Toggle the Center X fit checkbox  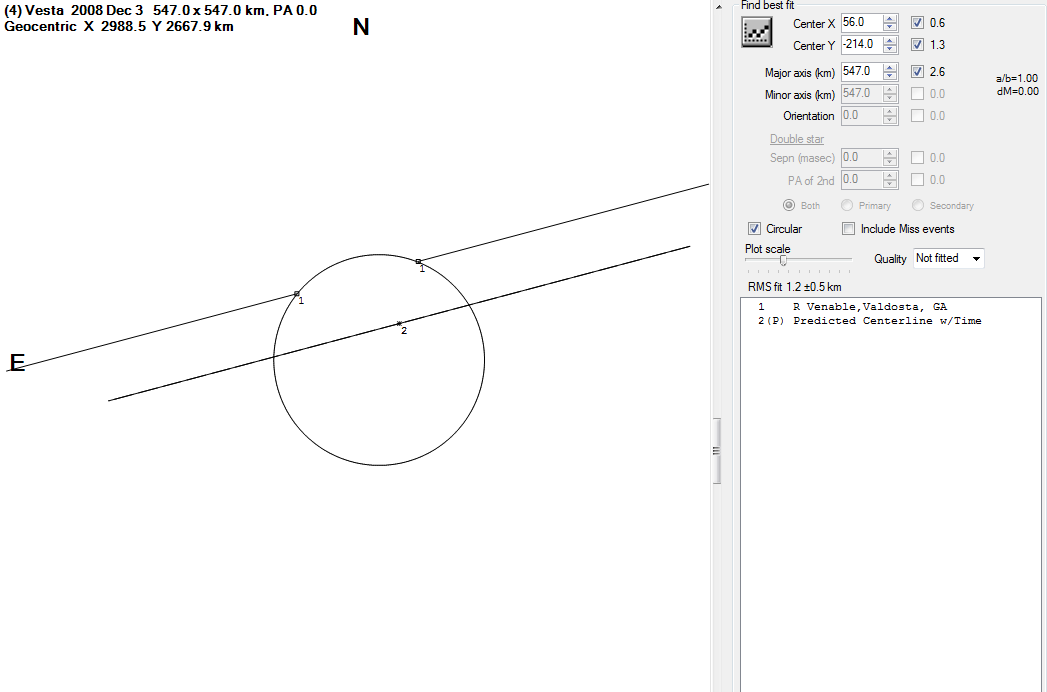[x=917, y=23]
